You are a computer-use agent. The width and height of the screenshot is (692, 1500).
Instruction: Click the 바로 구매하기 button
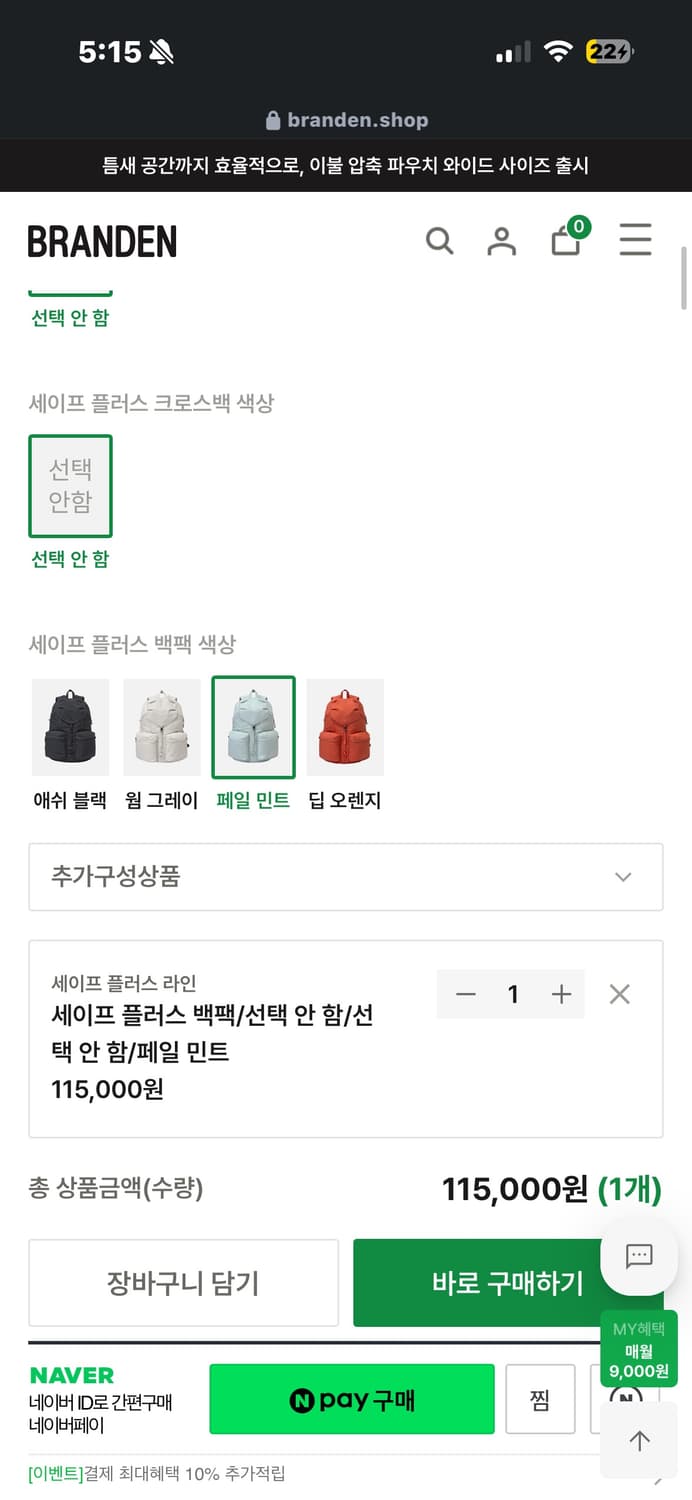pos(510,1283)
